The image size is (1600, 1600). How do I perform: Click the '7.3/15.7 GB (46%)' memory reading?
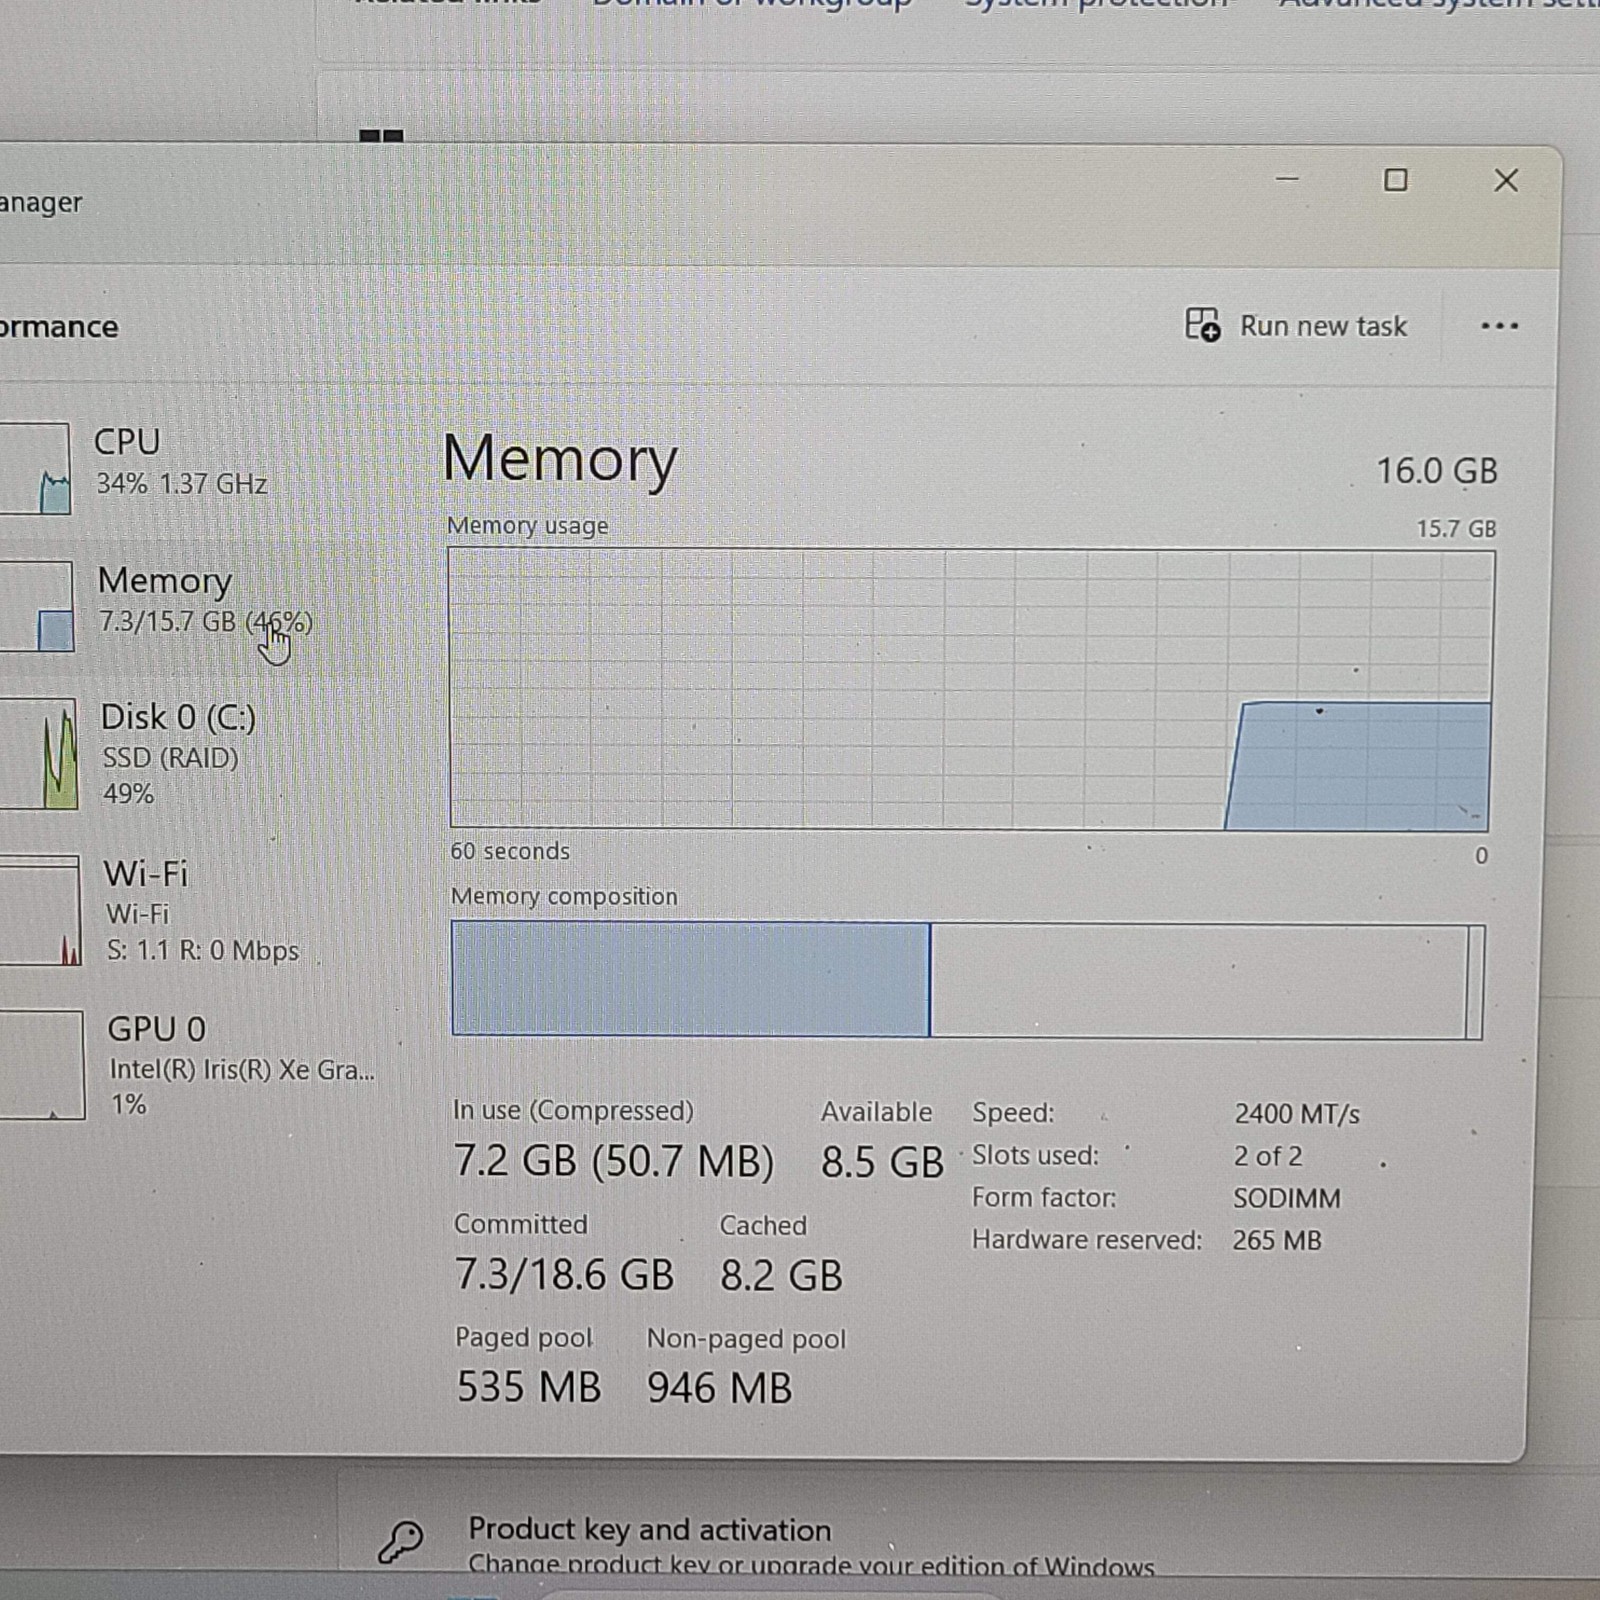(205, 621)
